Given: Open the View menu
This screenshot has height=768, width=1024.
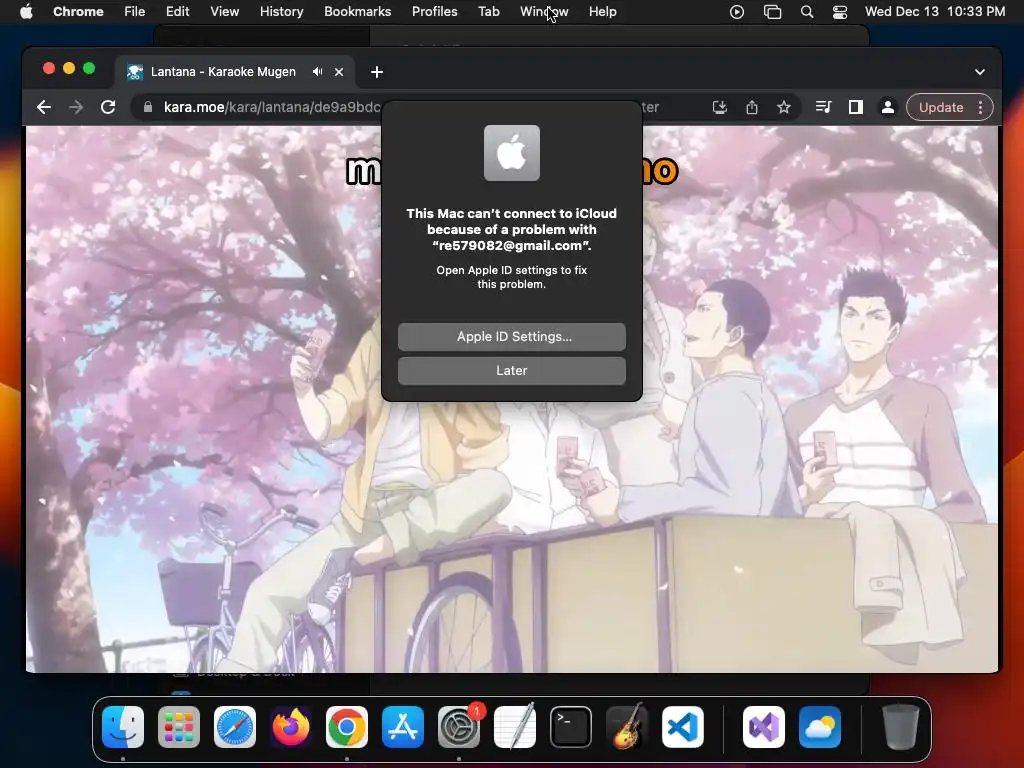Looking at the screenshot, I should point(225,12).
